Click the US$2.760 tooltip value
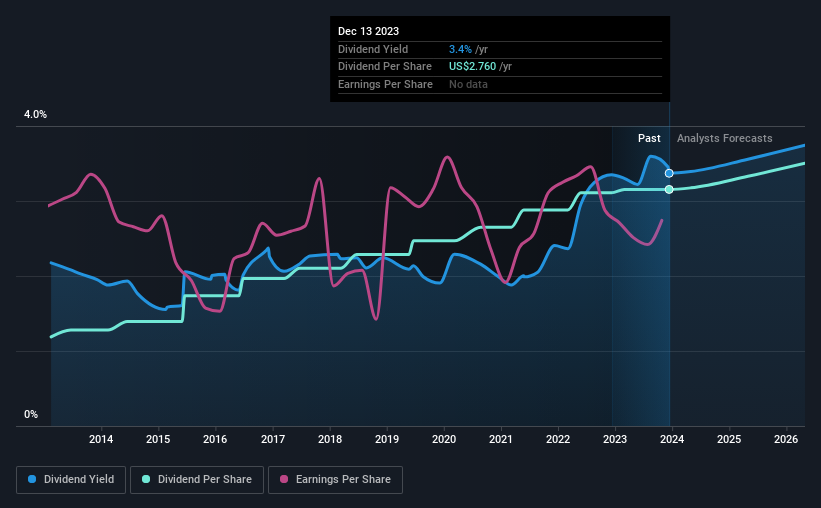Viewport: 821px width, 508px height. (472, 67)
